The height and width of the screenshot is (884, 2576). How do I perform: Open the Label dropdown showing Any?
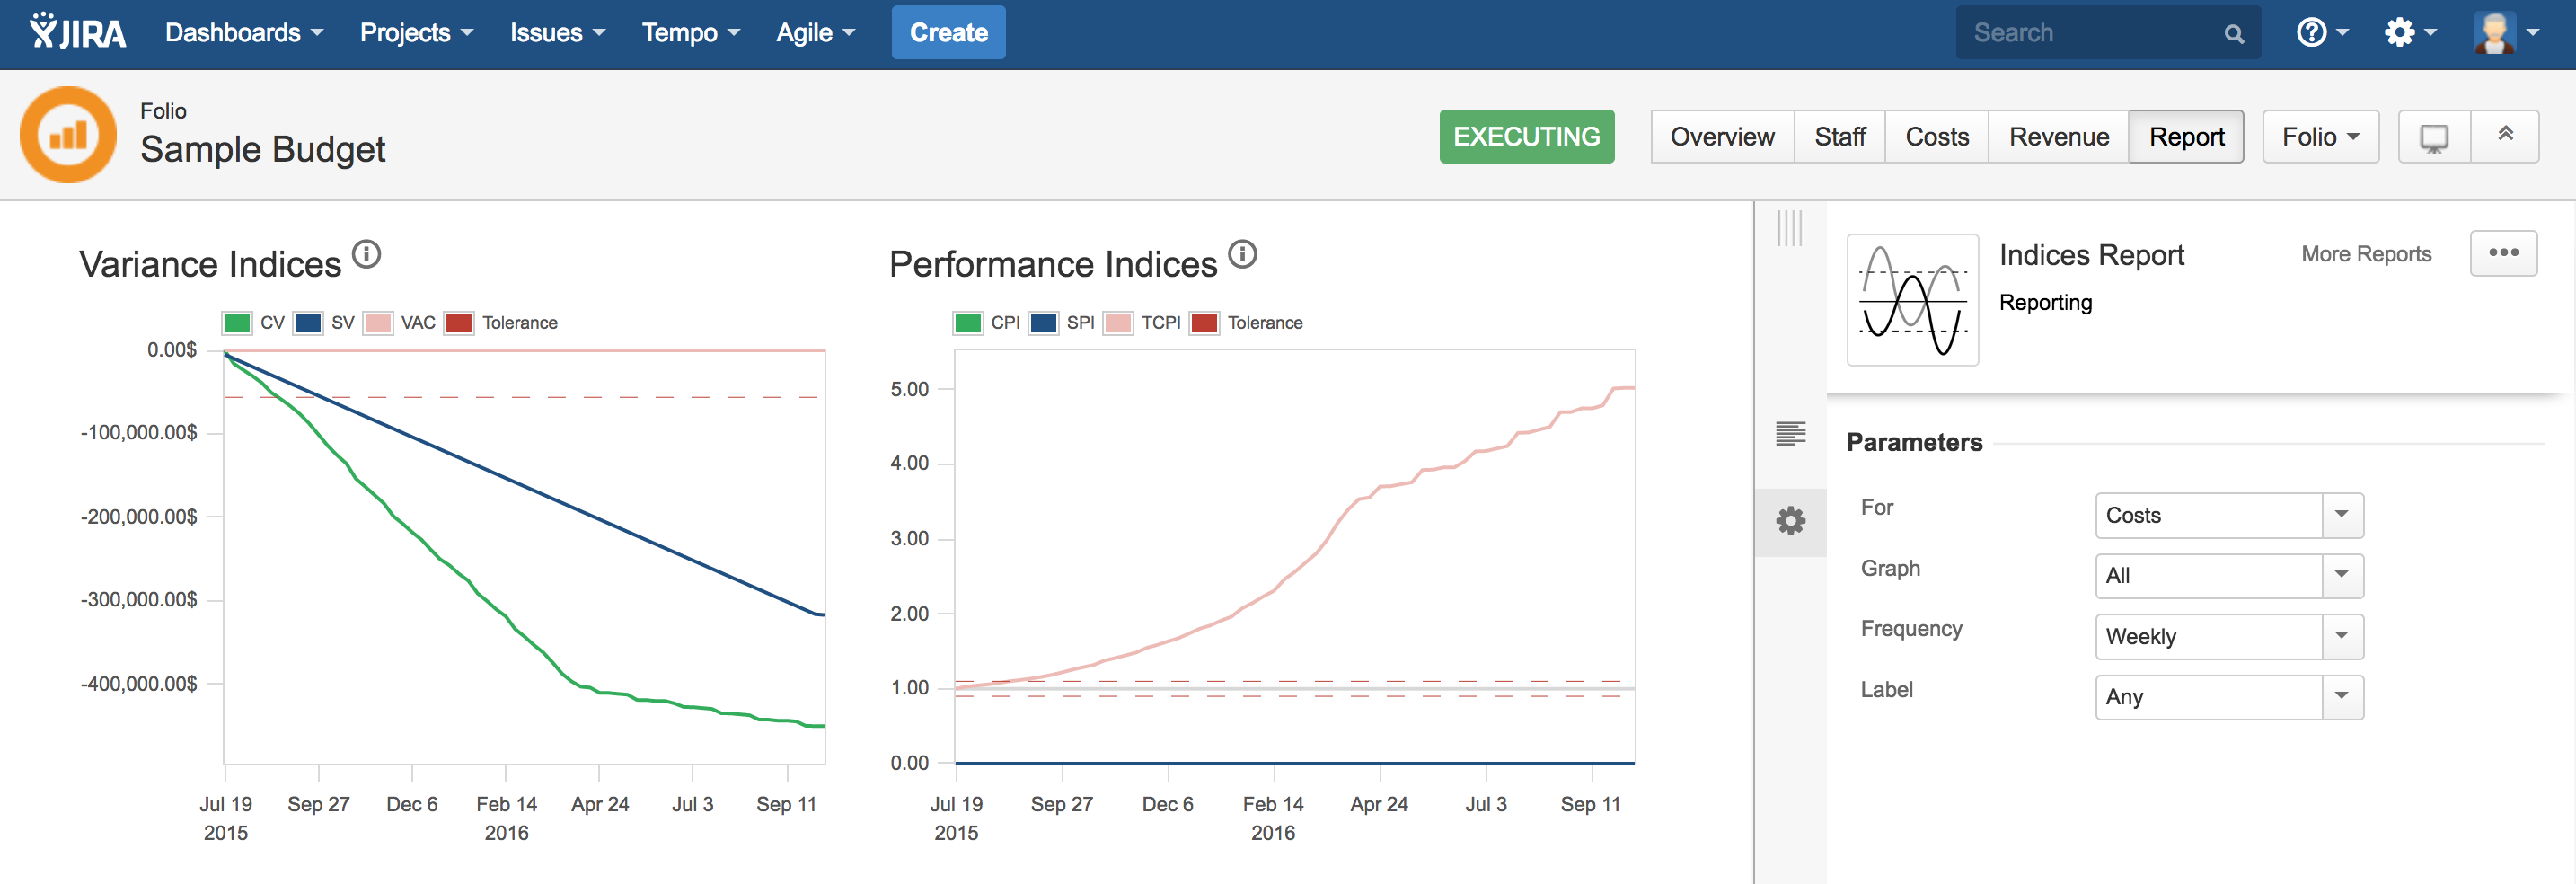click(x=2228, y=697)
